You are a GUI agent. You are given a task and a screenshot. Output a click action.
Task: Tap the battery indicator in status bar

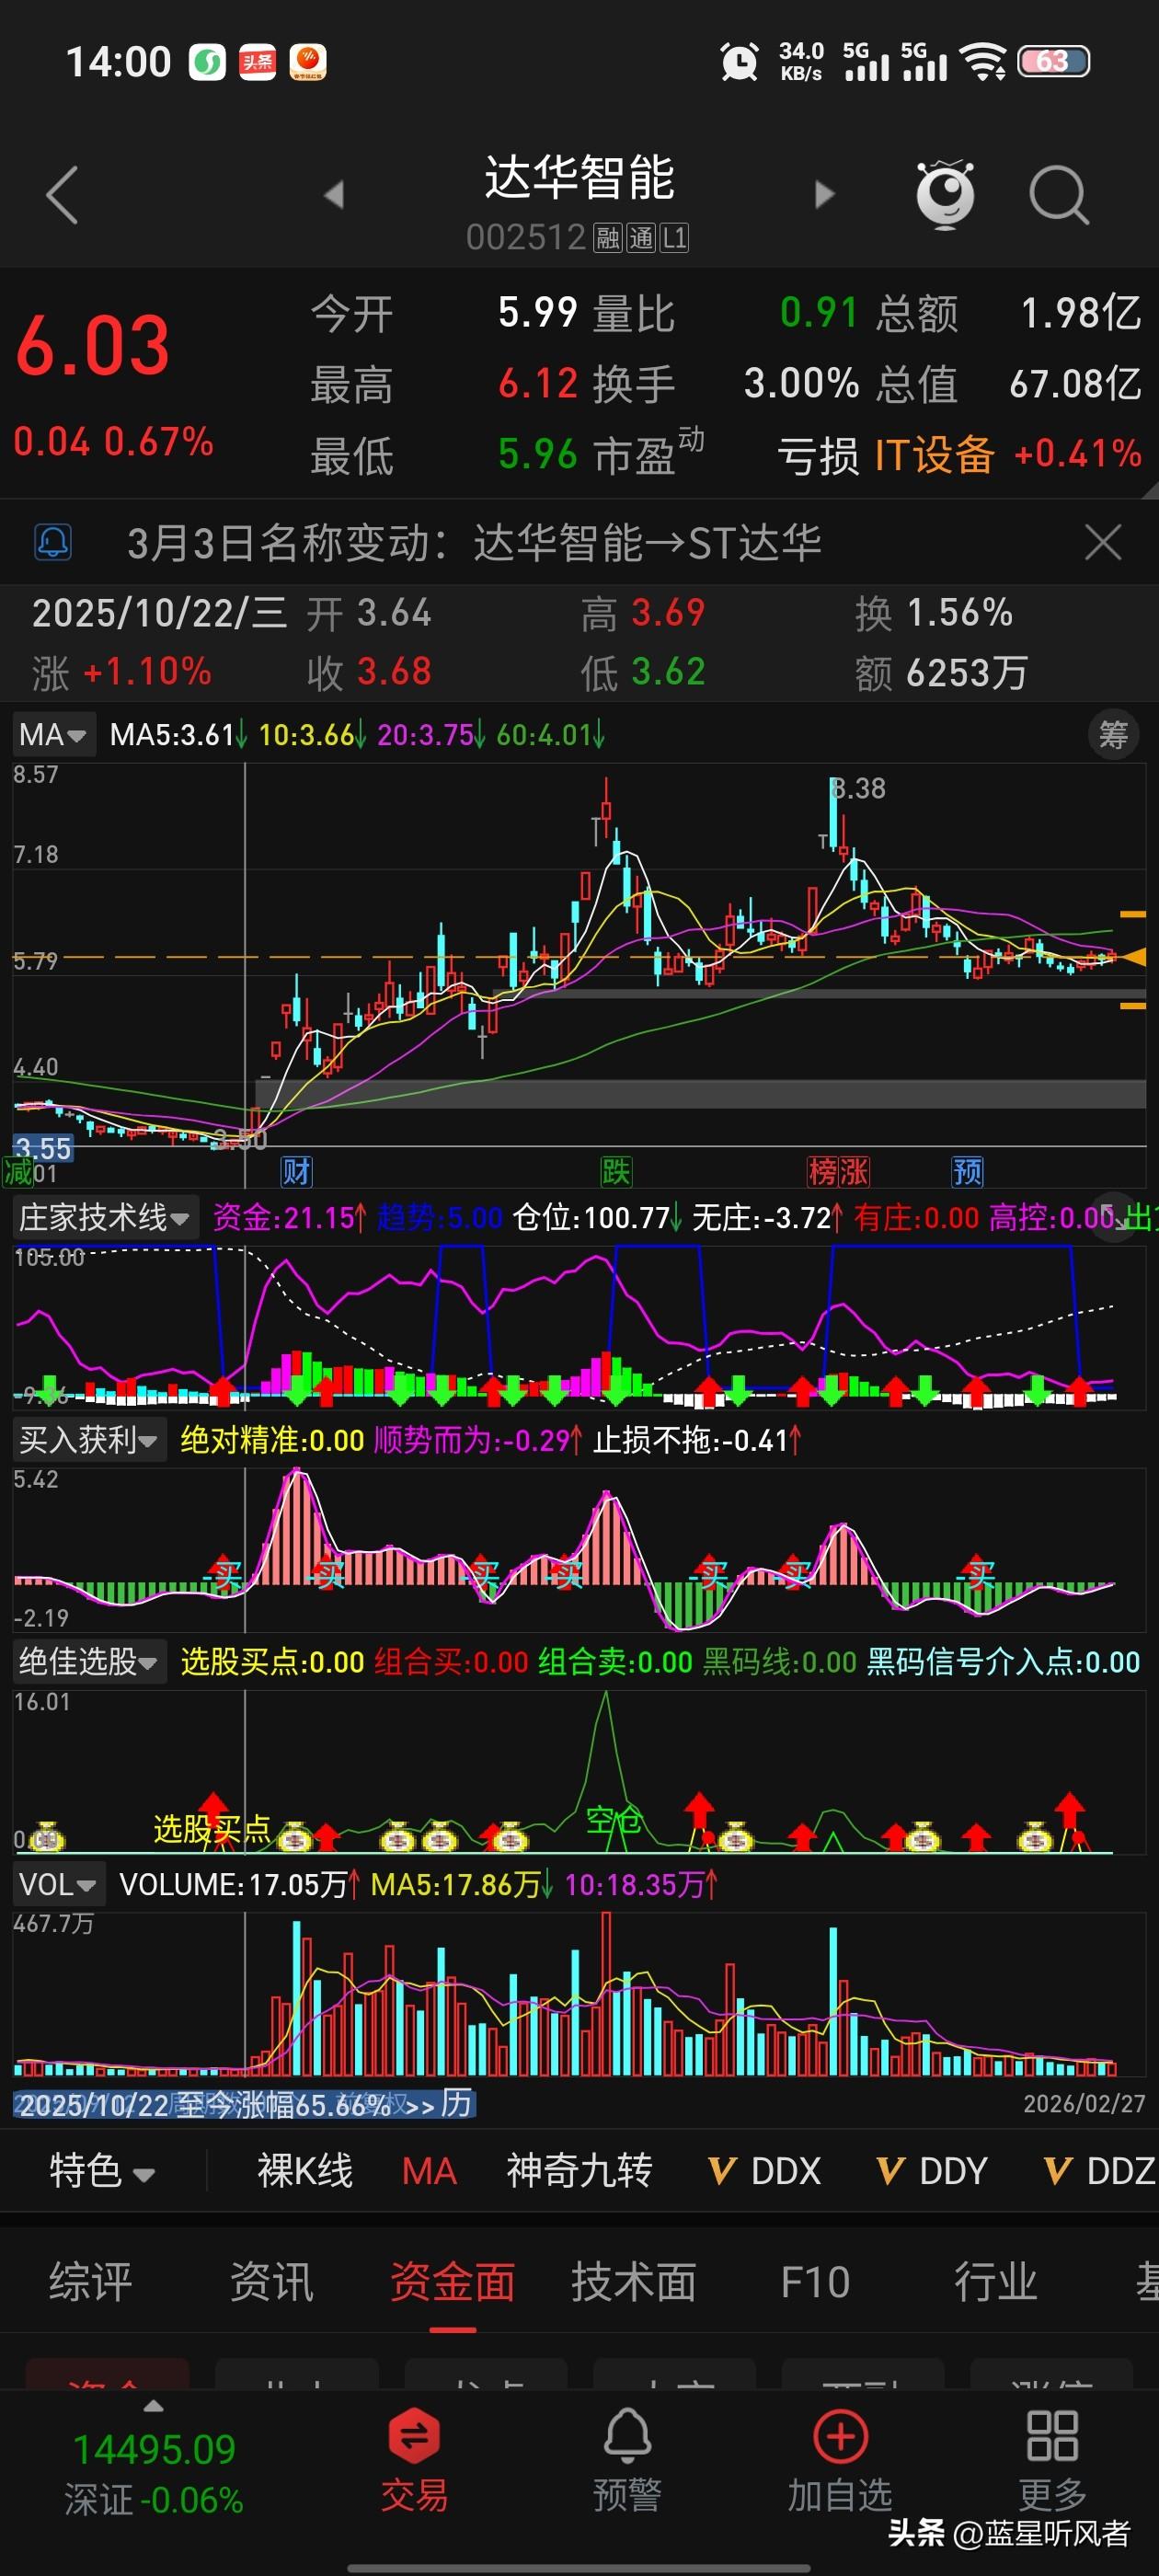coord(1053,62)
